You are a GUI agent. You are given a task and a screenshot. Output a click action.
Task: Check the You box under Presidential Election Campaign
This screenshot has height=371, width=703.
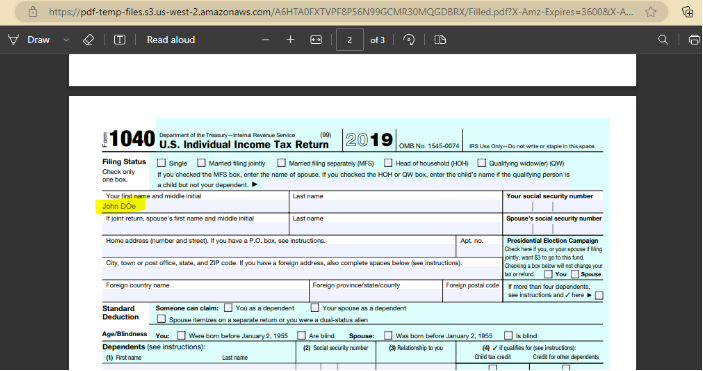pos(548,274)
